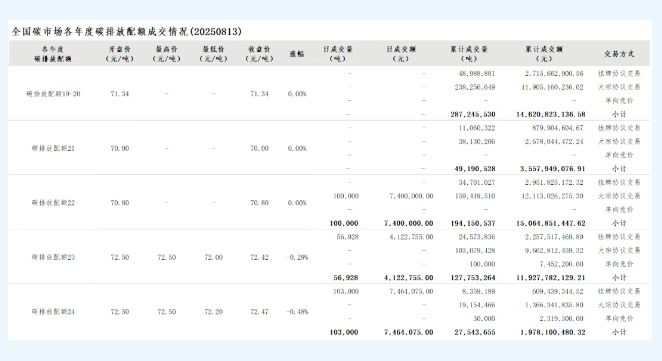Select the 72.20 lowest price cell

tap(213, 312)
